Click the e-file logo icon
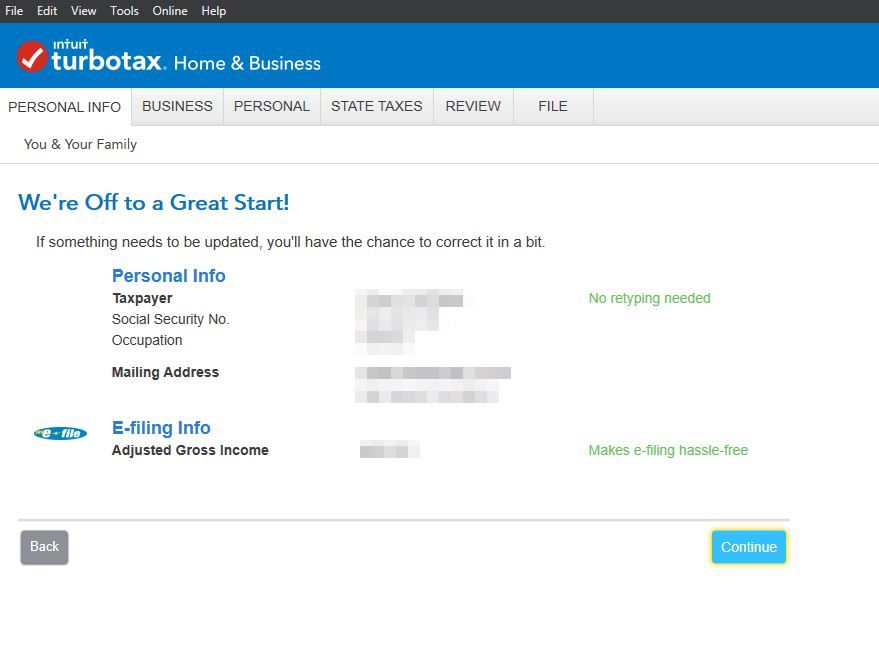Viewport: 879px width, 662px height. click(61, 433)
